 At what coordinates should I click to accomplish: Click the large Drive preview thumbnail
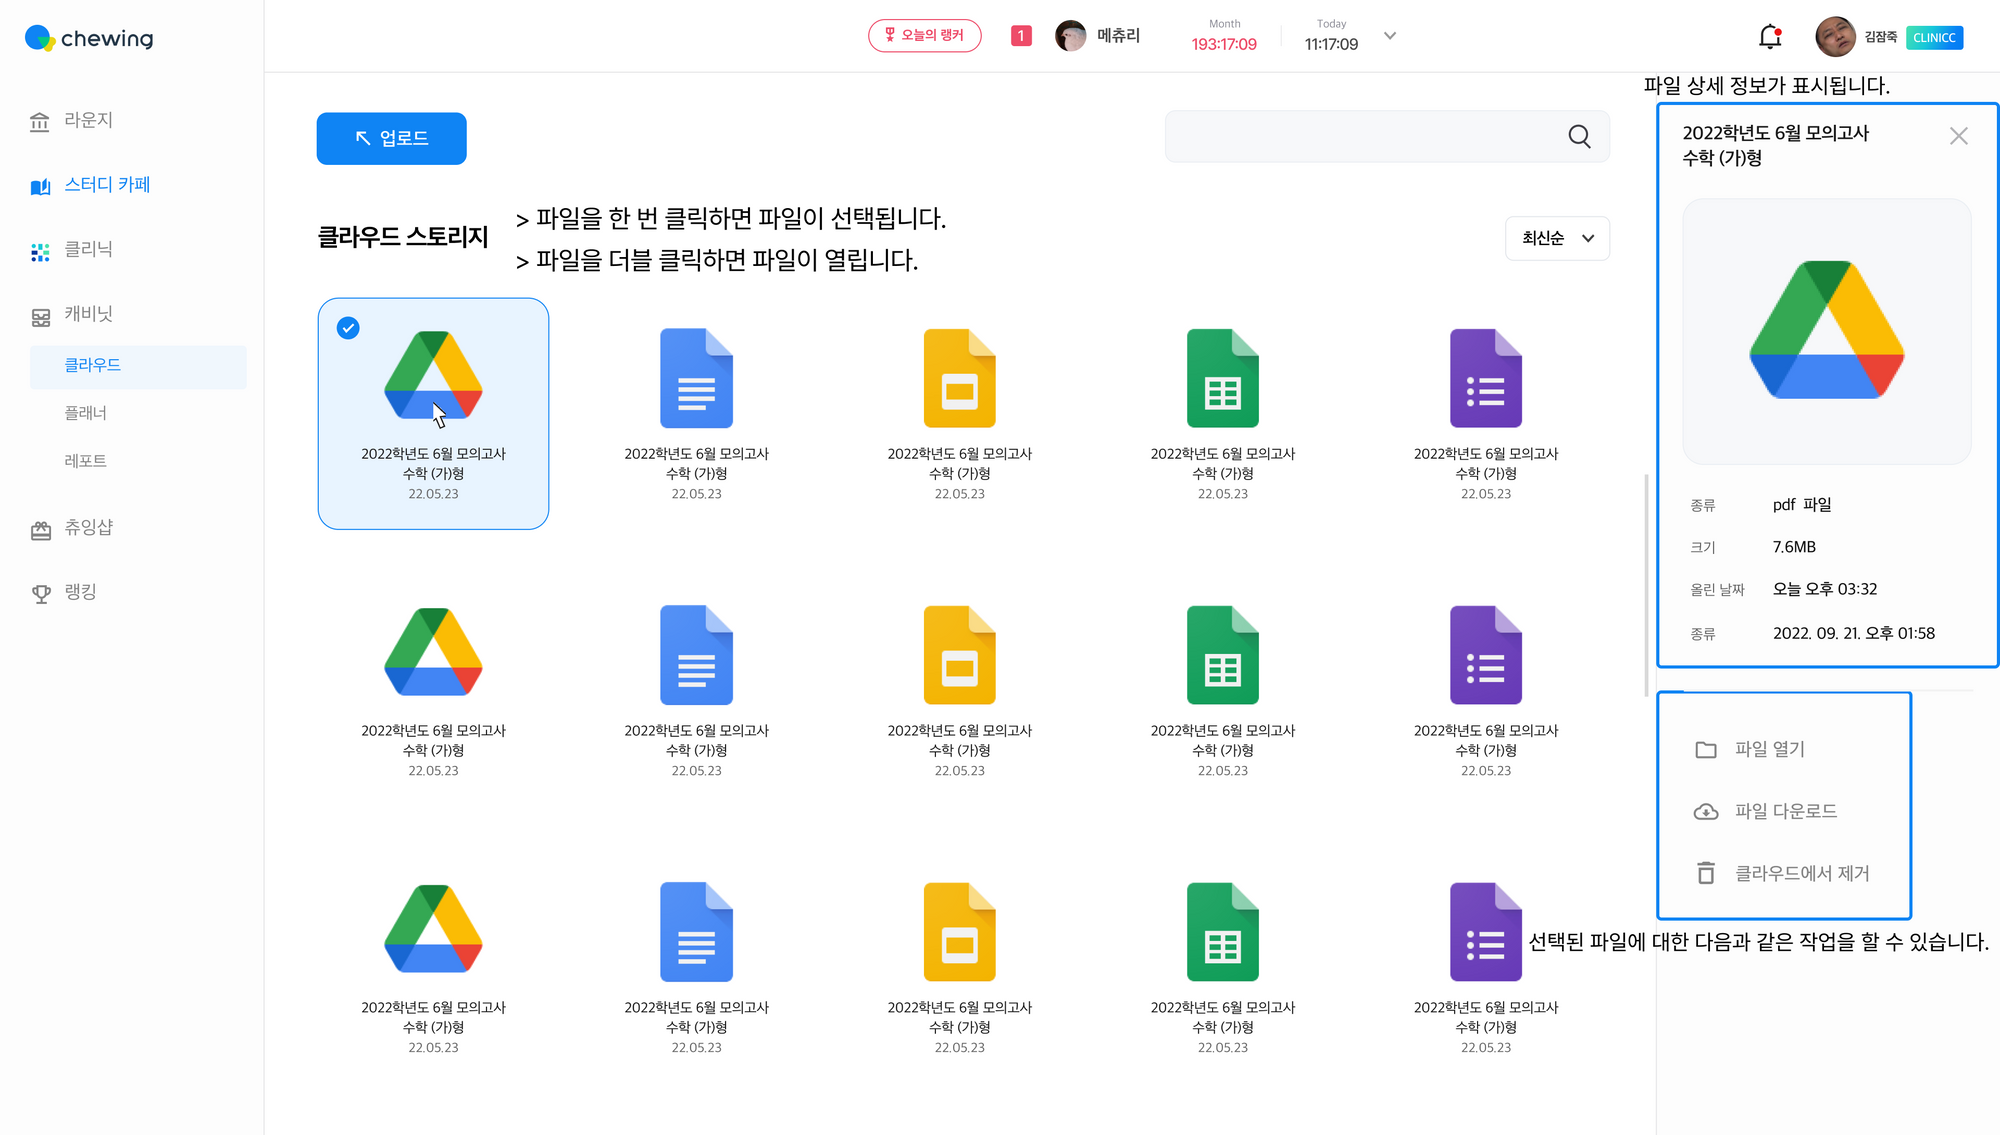(1826, 331)
